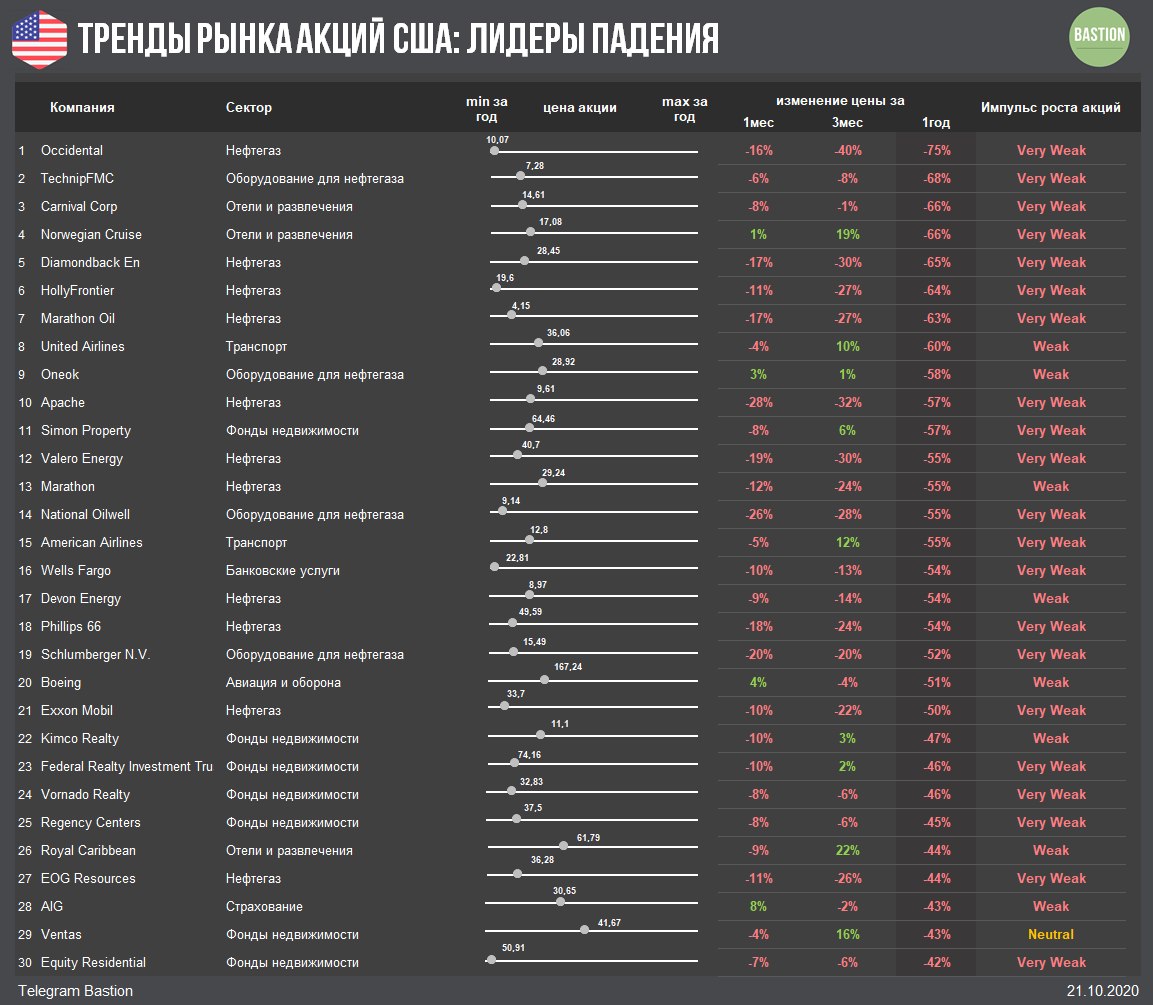Click the цена акции column header
1153x1005 pixels.
(579, 107)
